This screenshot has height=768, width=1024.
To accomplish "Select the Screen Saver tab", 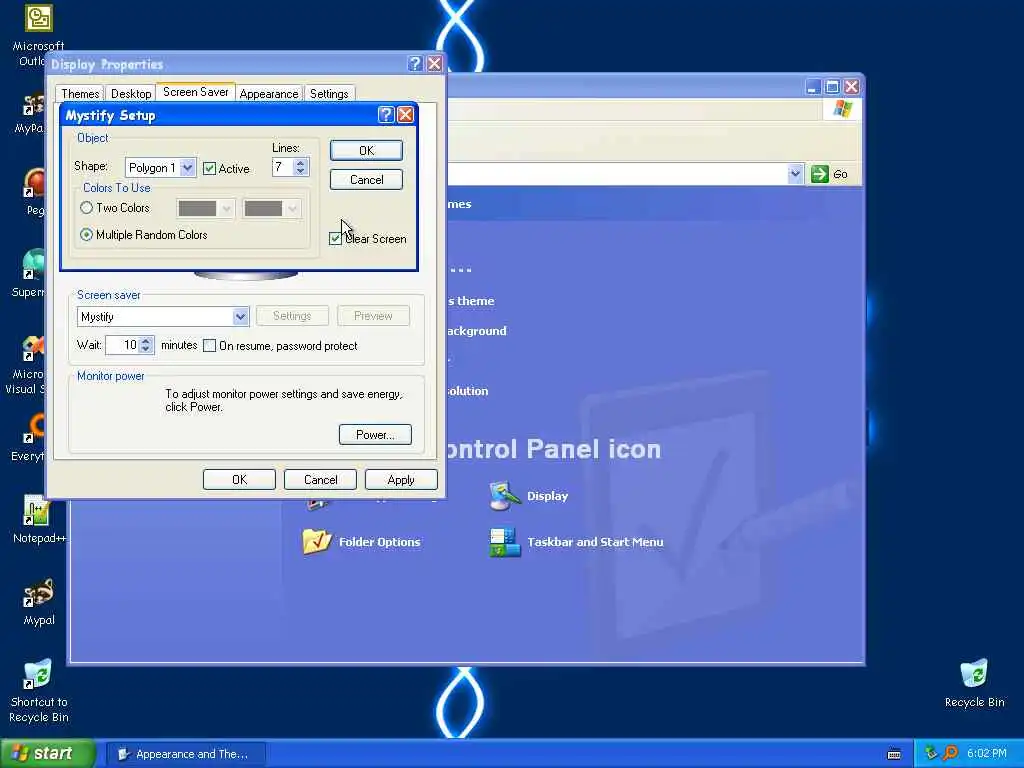I will tap(195, 92).
